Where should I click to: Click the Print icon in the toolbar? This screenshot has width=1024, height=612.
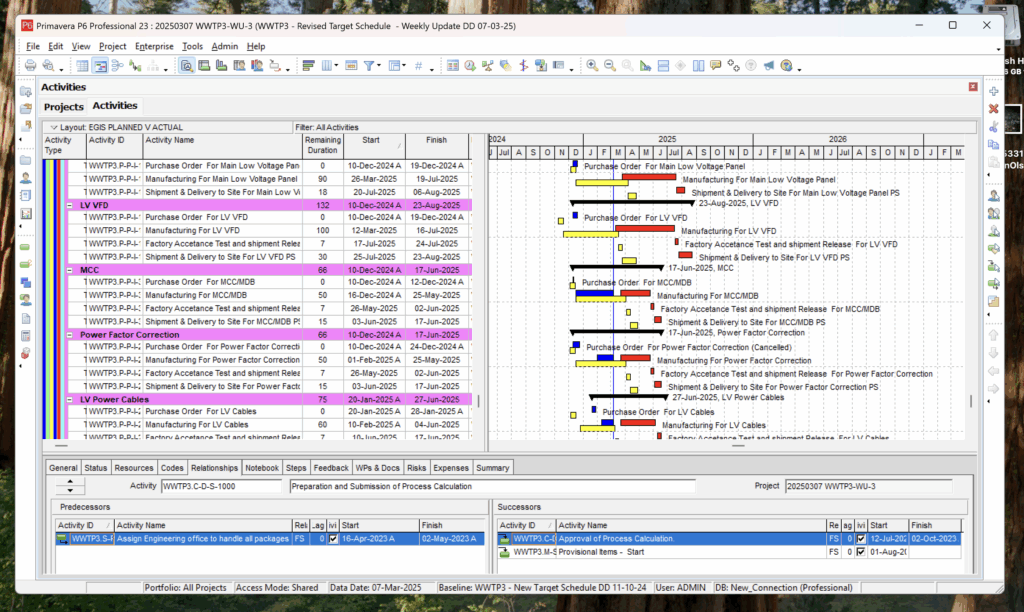[31, 65]
